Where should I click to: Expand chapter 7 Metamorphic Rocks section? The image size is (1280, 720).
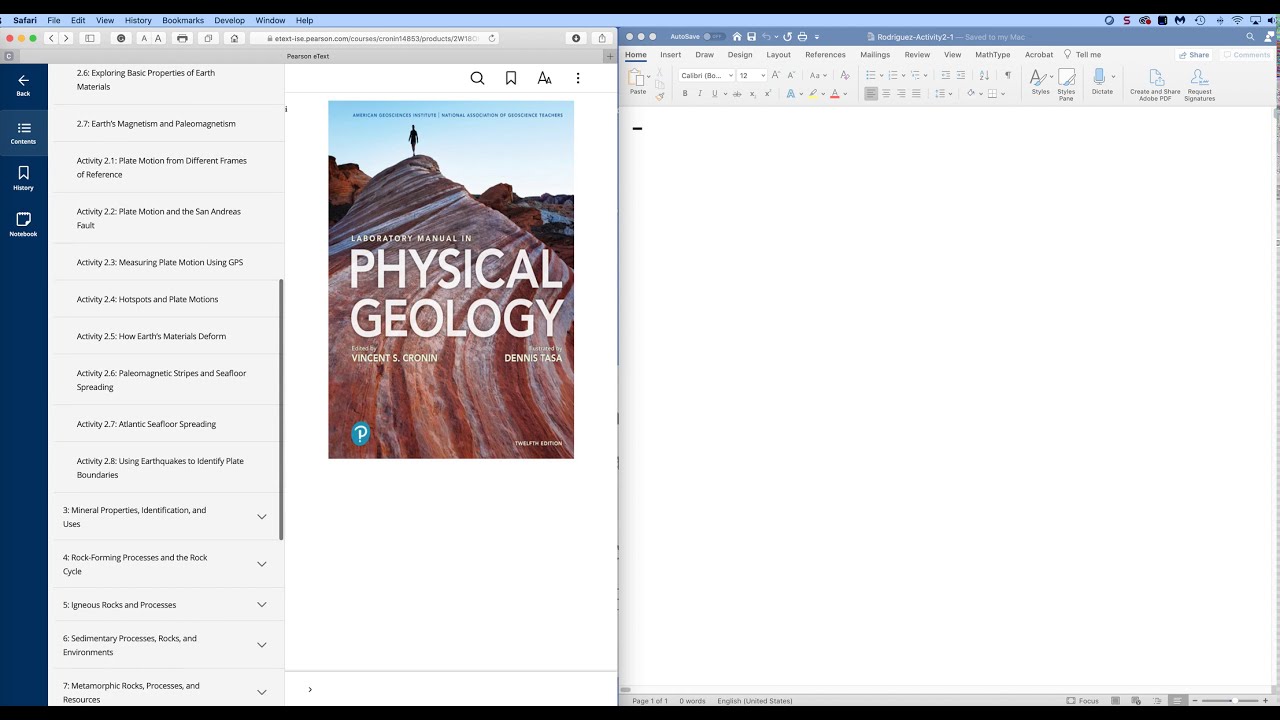(262, 692)
